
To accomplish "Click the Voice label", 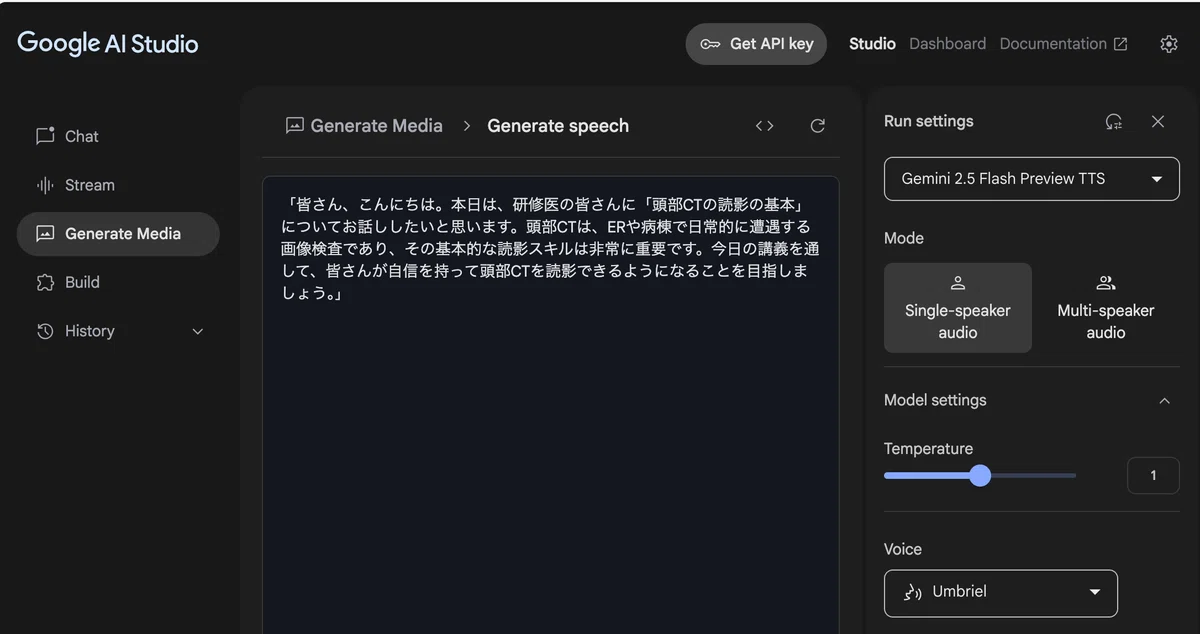I will tap(903, 549).
